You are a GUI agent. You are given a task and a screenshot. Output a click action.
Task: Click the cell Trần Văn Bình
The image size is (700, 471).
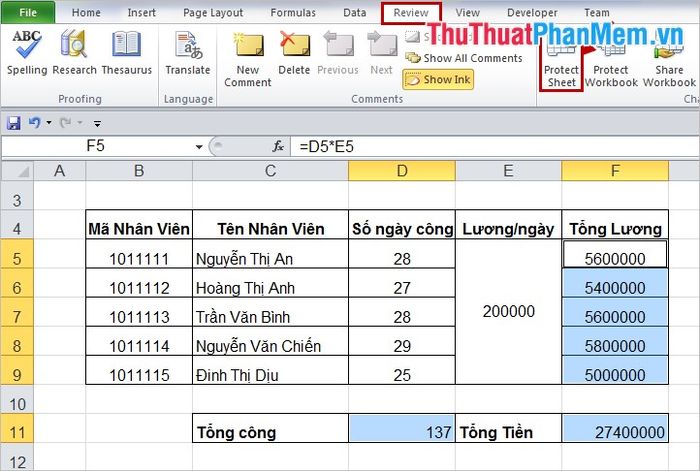pyautogui.click(x=271, y=312)
